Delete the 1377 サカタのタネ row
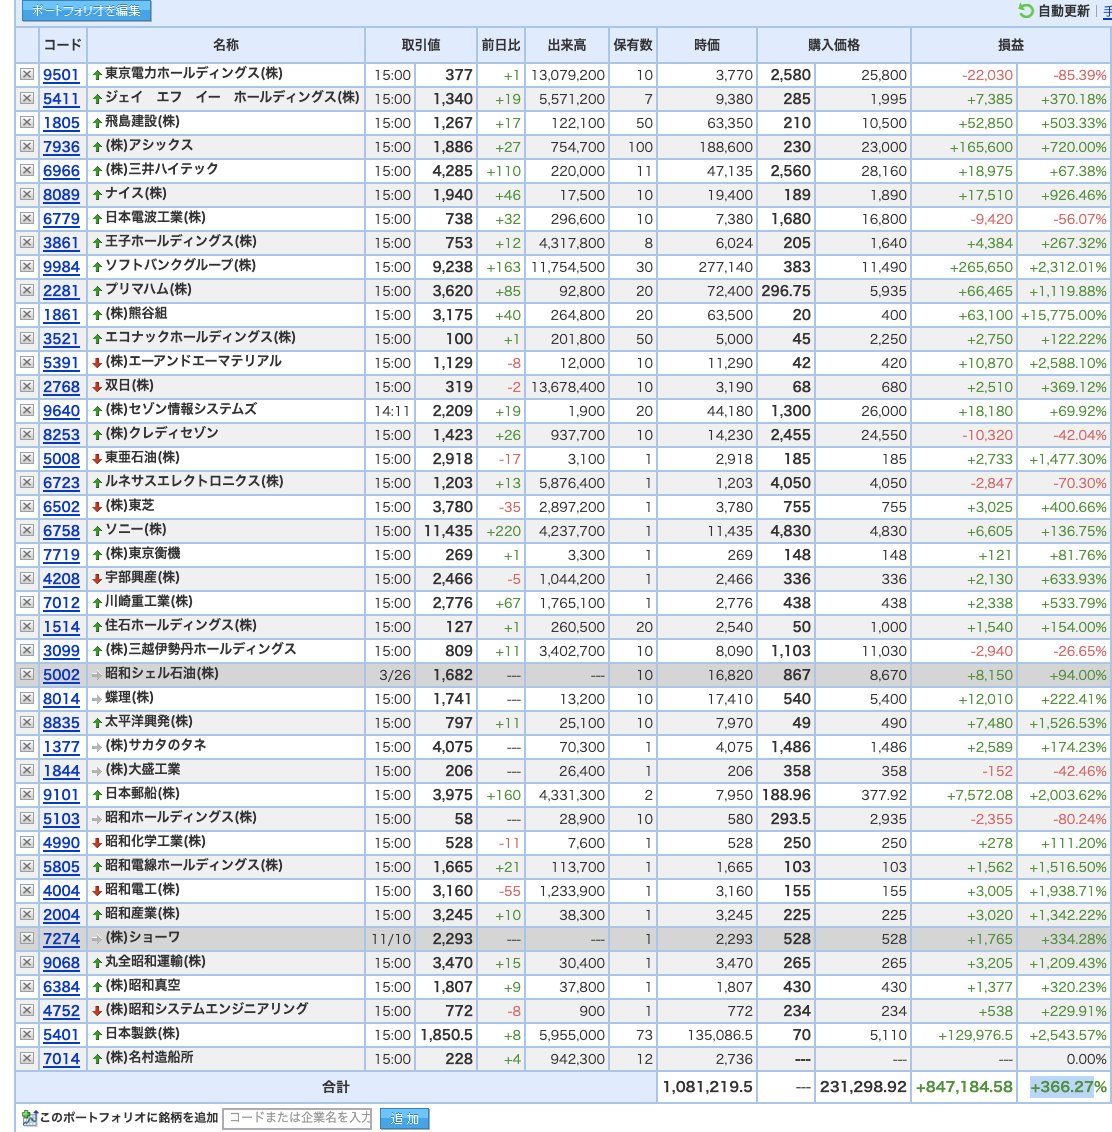Screen dimensions: 1112x1132 27,746
